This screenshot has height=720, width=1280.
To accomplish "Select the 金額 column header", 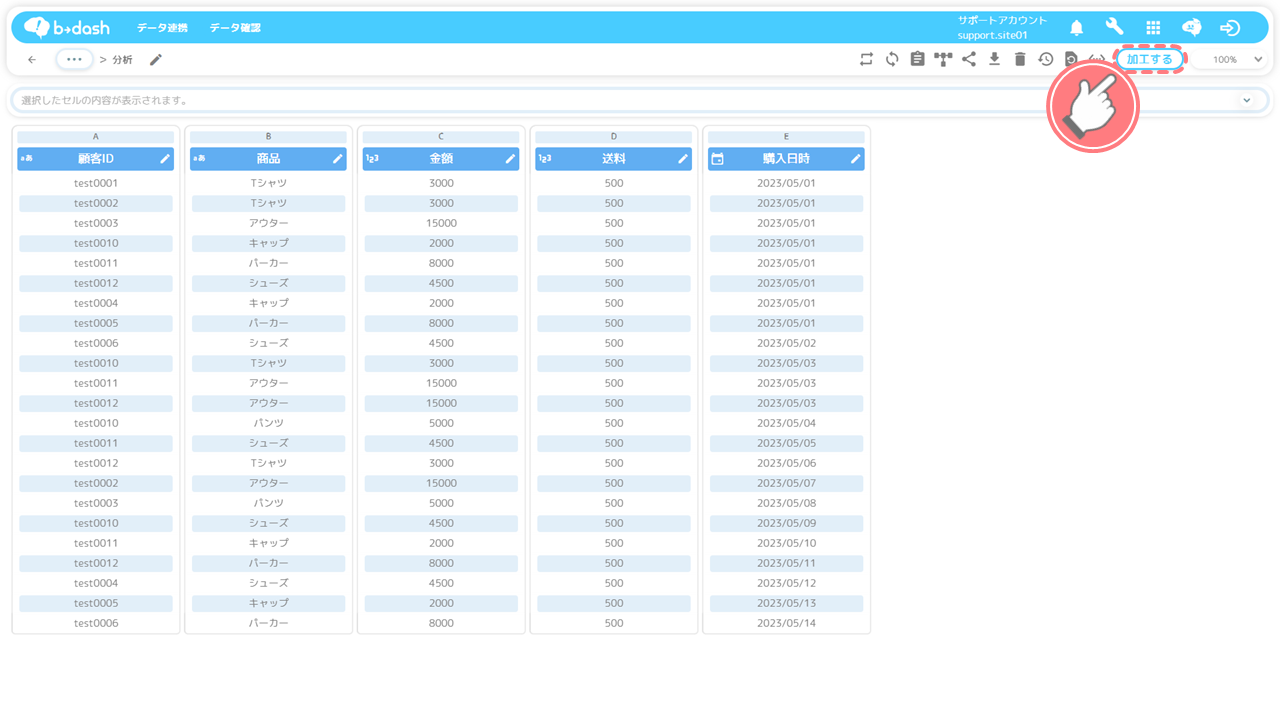I will [x=441, y=159].
